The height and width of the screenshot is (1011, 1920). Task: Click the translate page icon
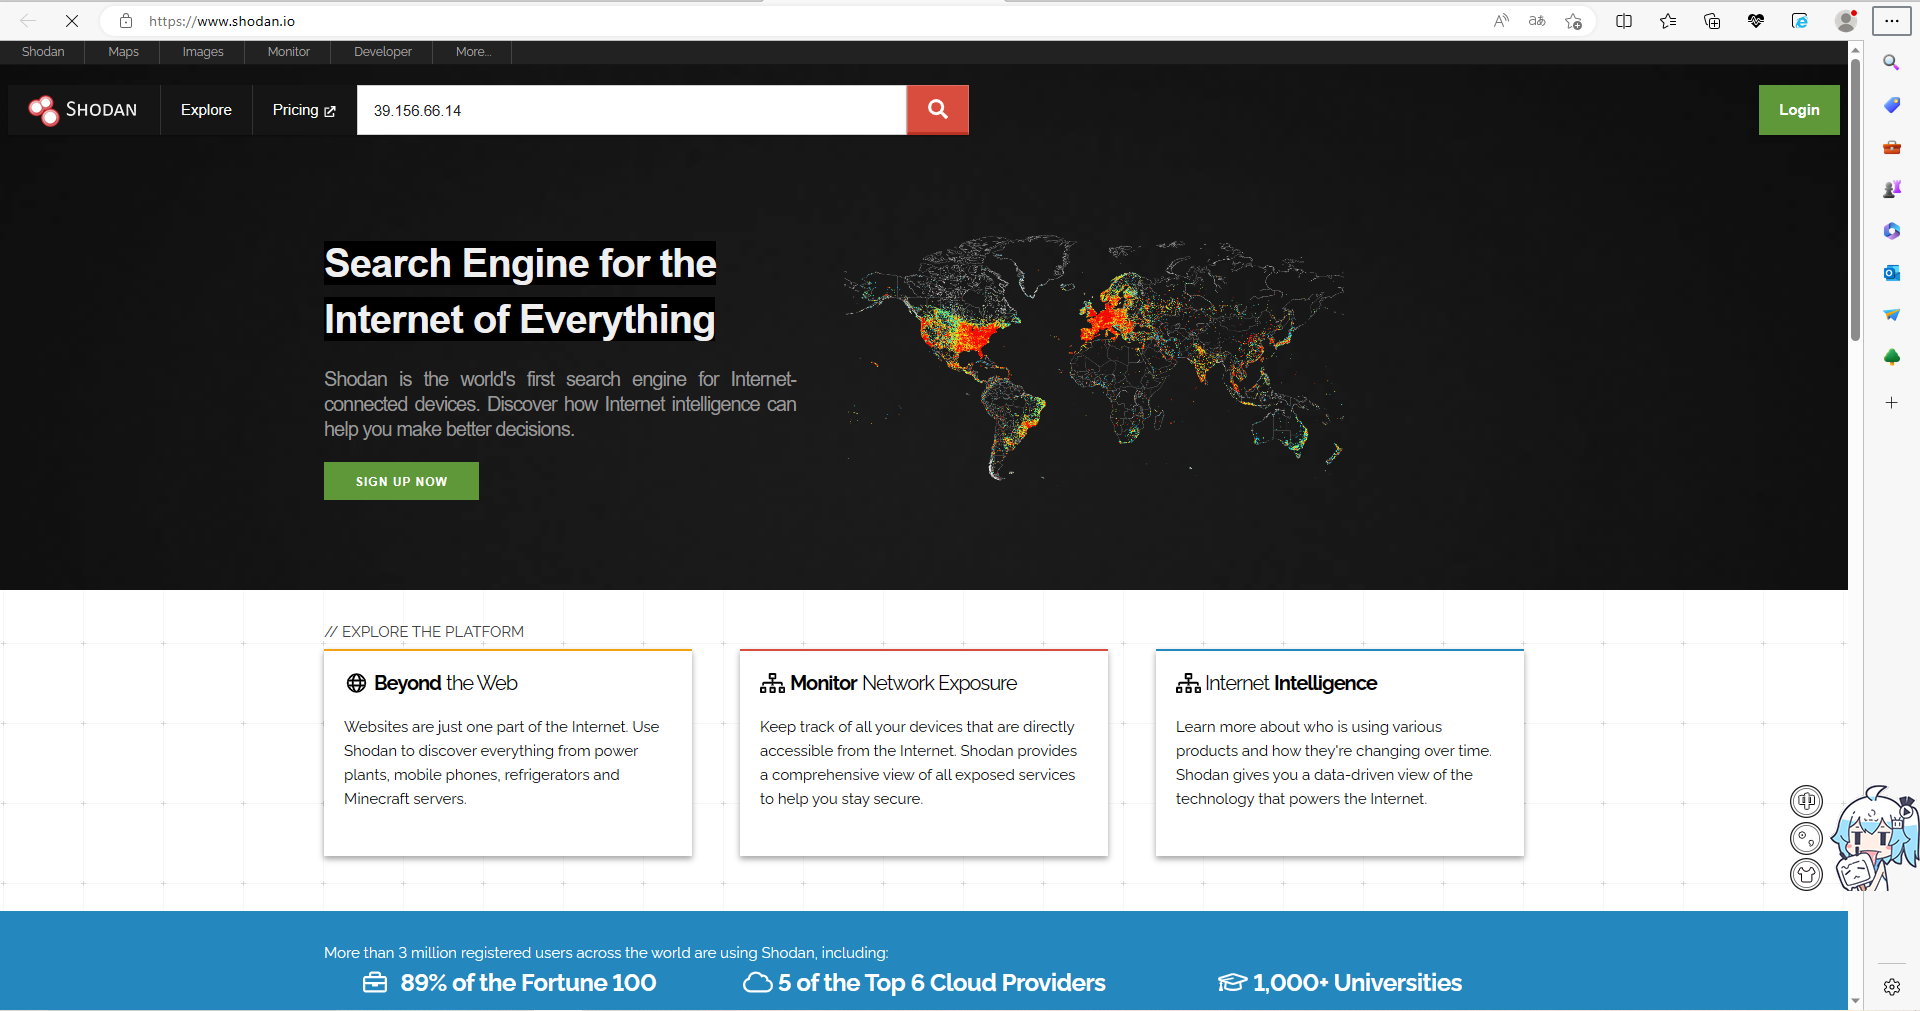pyautogui.click(x=1537, y=21)
